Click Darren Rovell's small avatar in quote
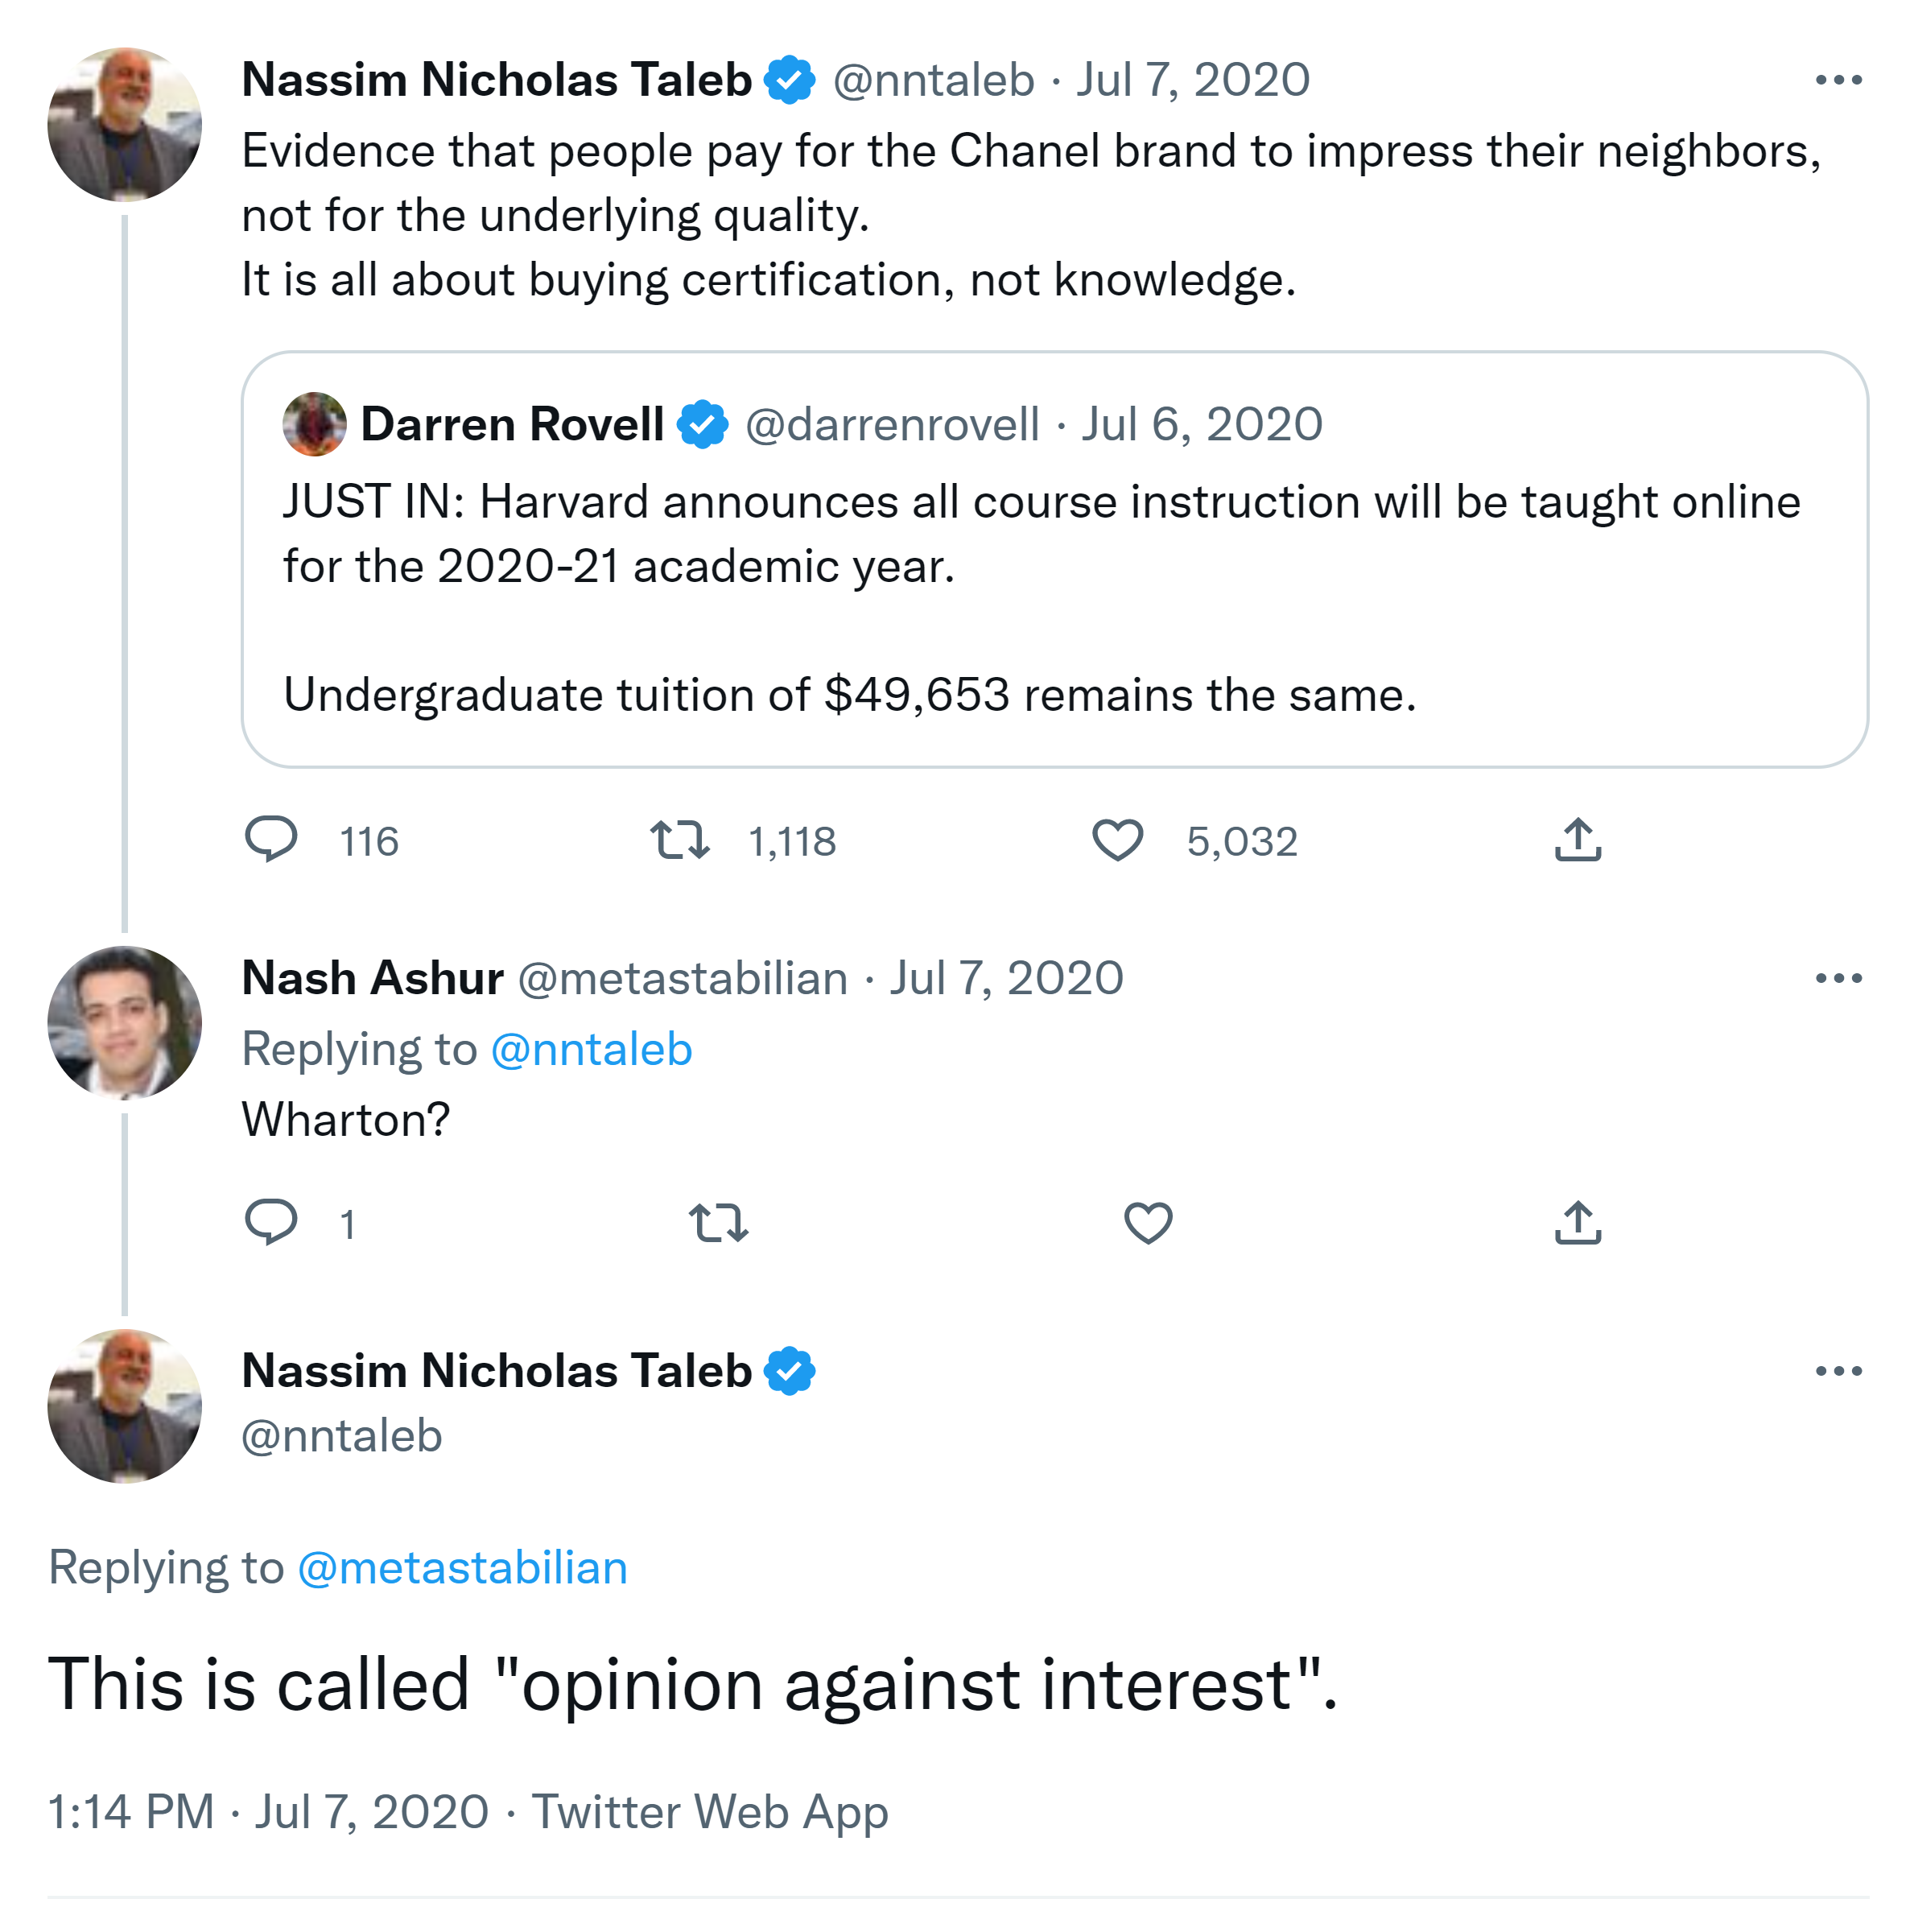1910x1932 pixels. (x=314, y=424)
